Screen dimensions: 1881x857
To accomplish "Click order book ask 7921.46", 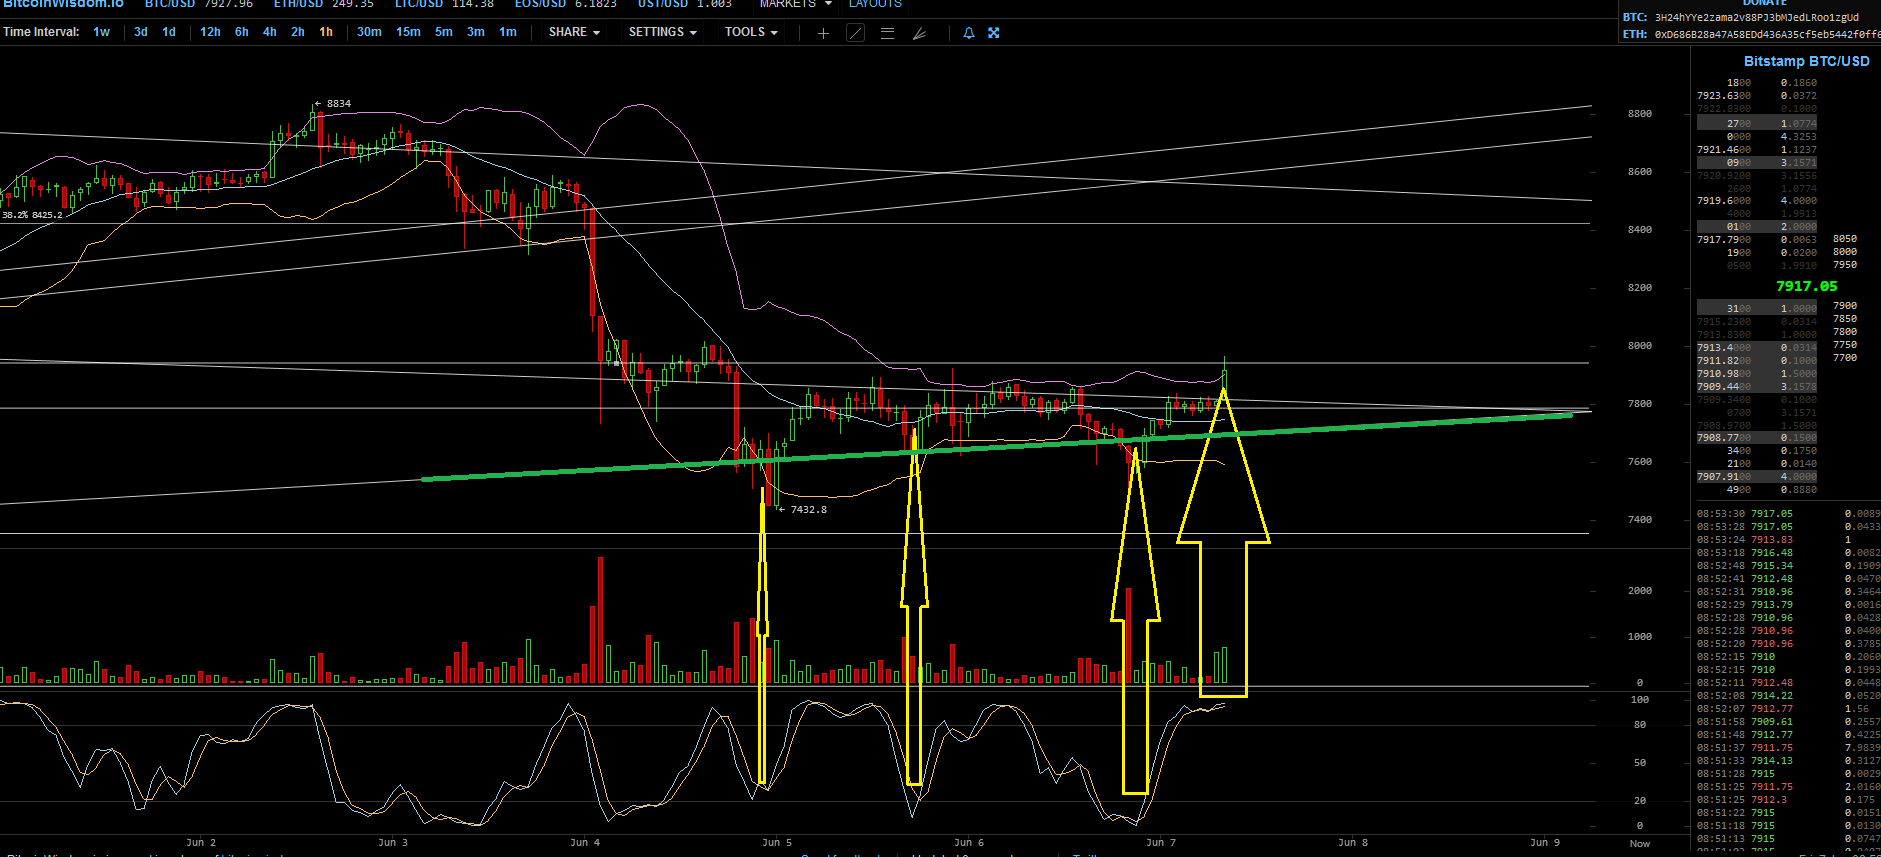I will click(1757, 149).
